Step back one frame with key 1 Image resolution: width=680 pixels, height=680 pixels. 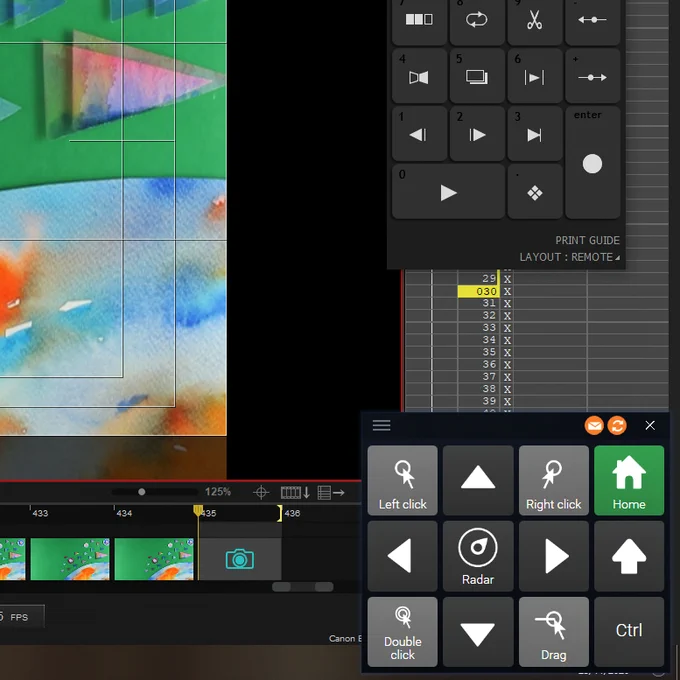pos(419,134)
